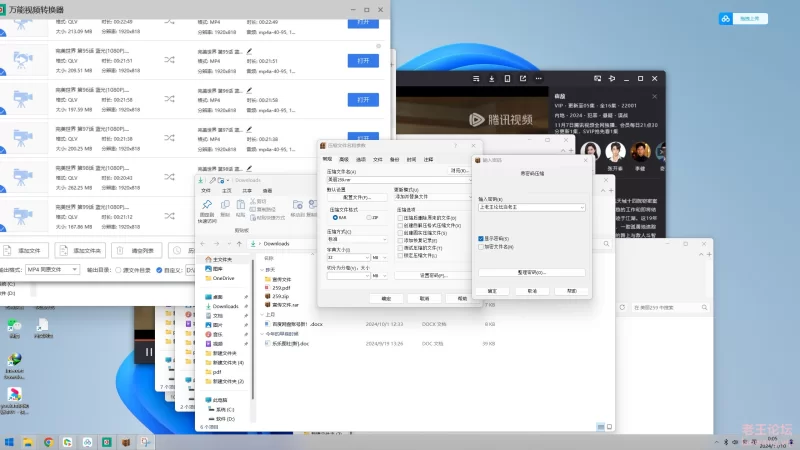Open the 更新模式 dropdown in archive dialog

click(x=433, y=196)
